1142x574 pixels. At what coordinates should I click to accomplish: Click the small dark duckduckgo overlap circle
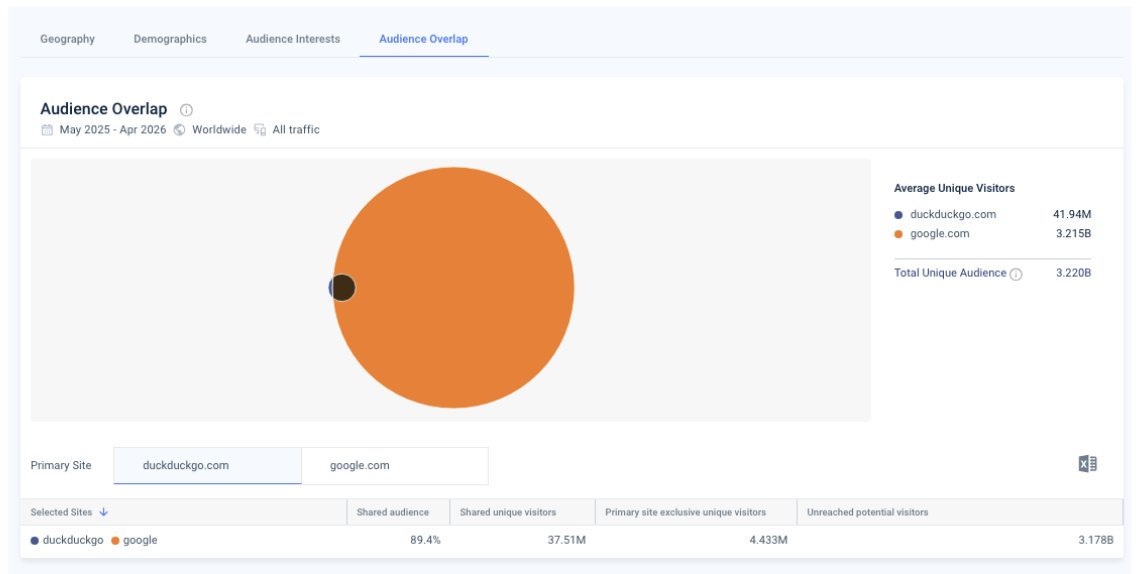tap(342, 288)
